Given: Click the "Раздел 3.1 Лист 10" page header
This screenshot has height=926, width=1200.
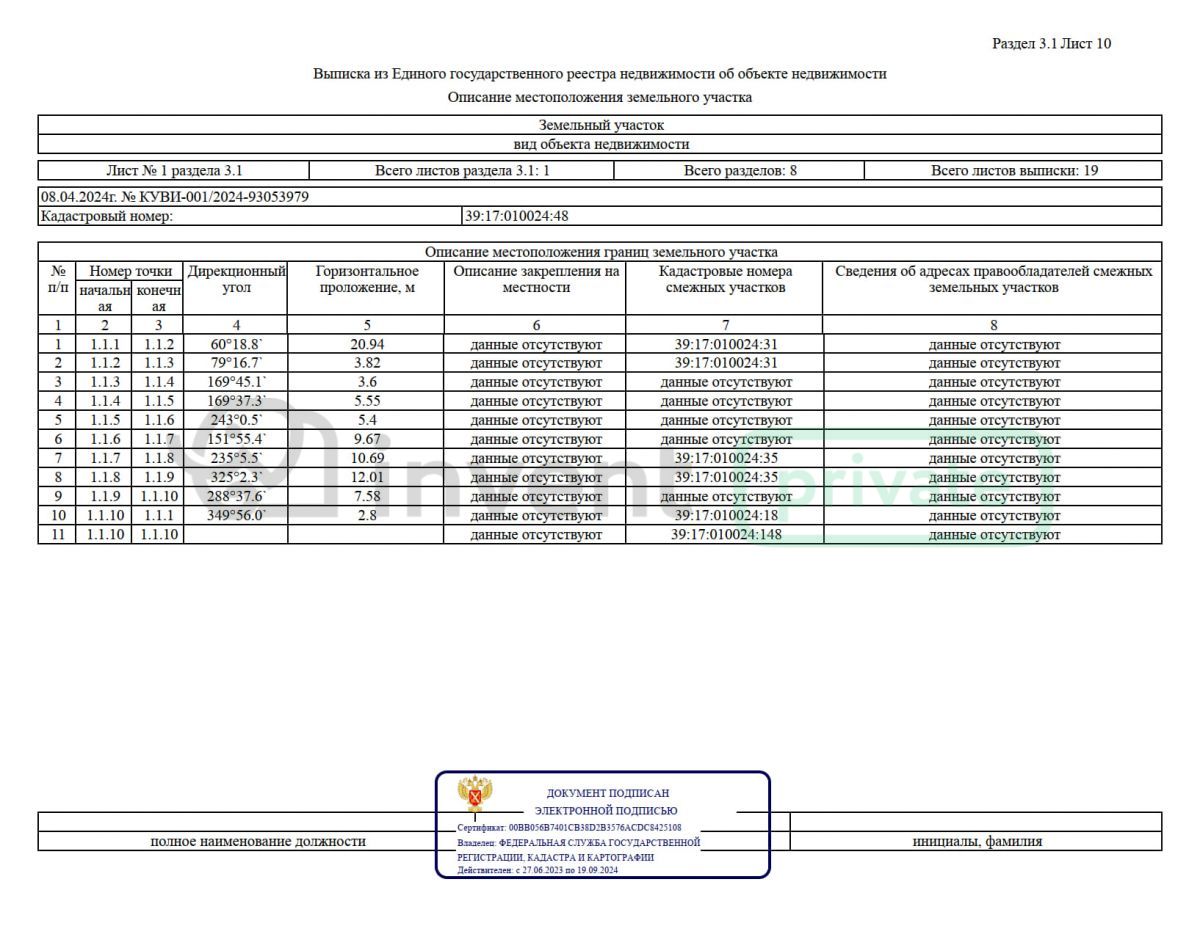Looking at the screenshot, I should (1051, 44).
